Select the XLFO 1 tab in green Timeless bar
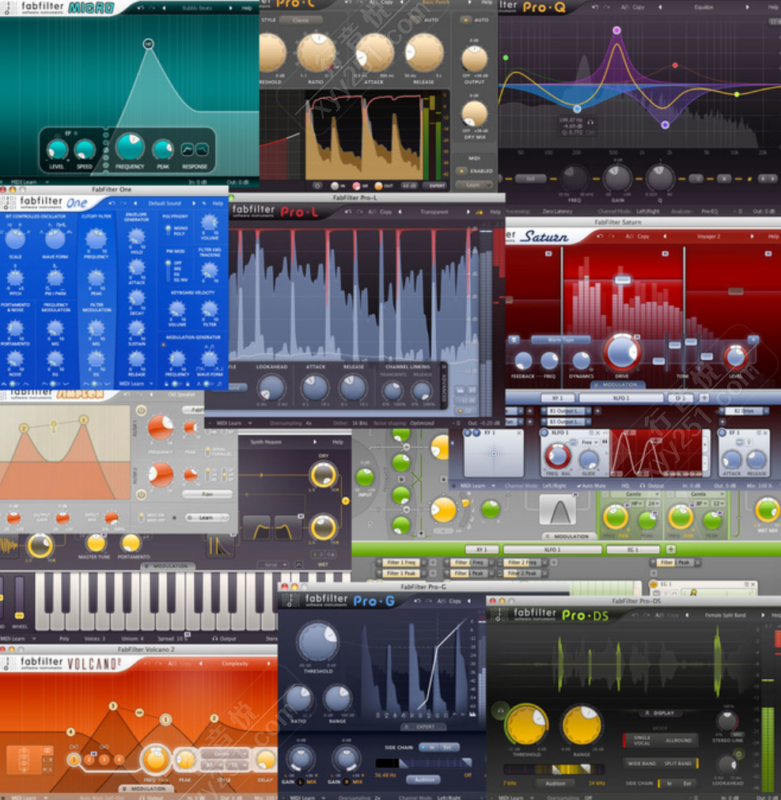Viewport: 781px width, 800px height. [552, 549]
